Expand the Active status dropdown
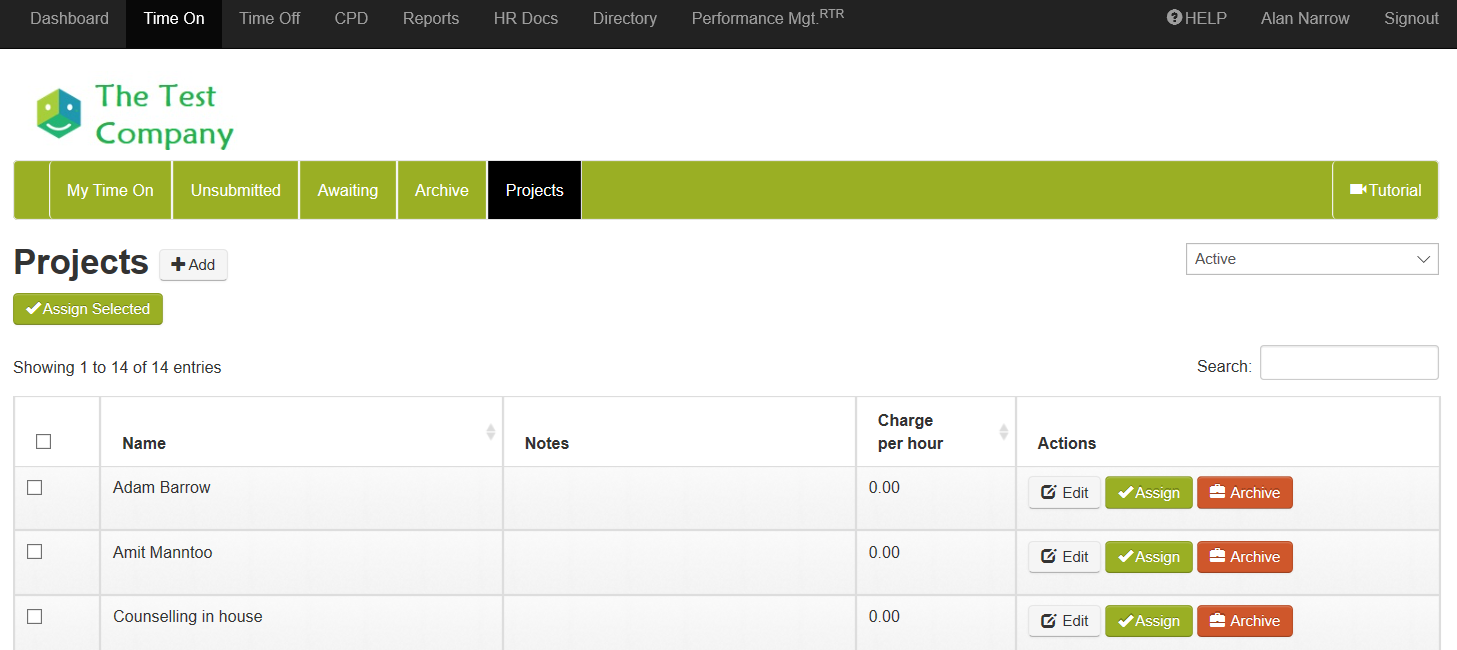Screen dimensions: 1457x650 1311,259
